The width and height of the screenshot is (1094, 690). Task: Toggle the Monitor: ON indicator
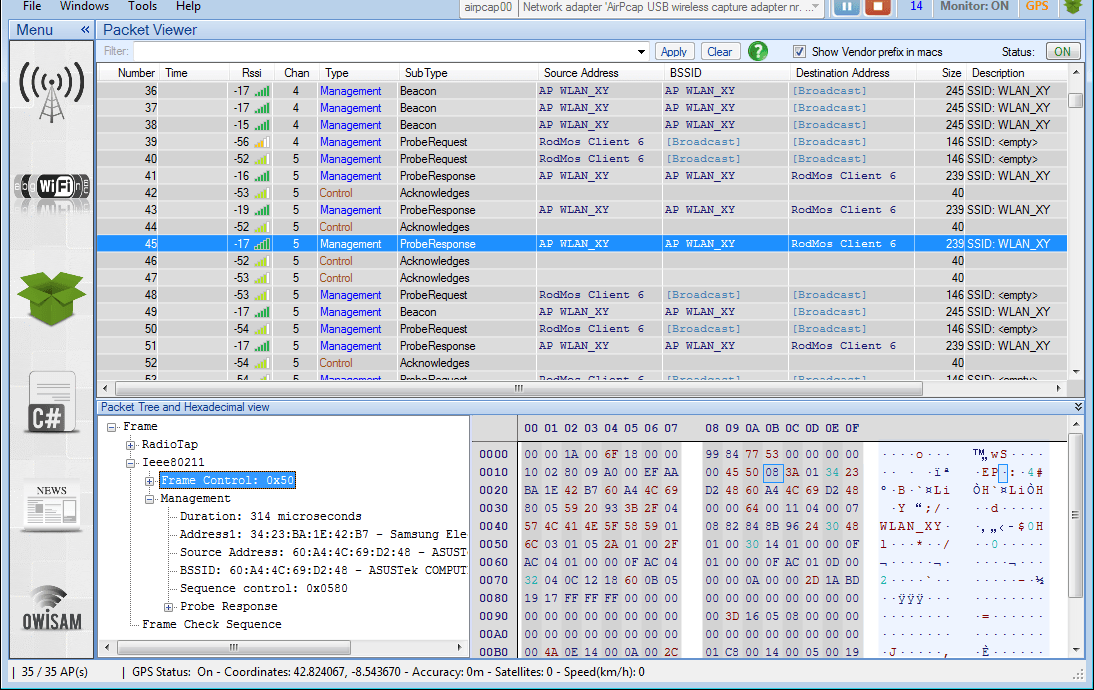(974, 6)
